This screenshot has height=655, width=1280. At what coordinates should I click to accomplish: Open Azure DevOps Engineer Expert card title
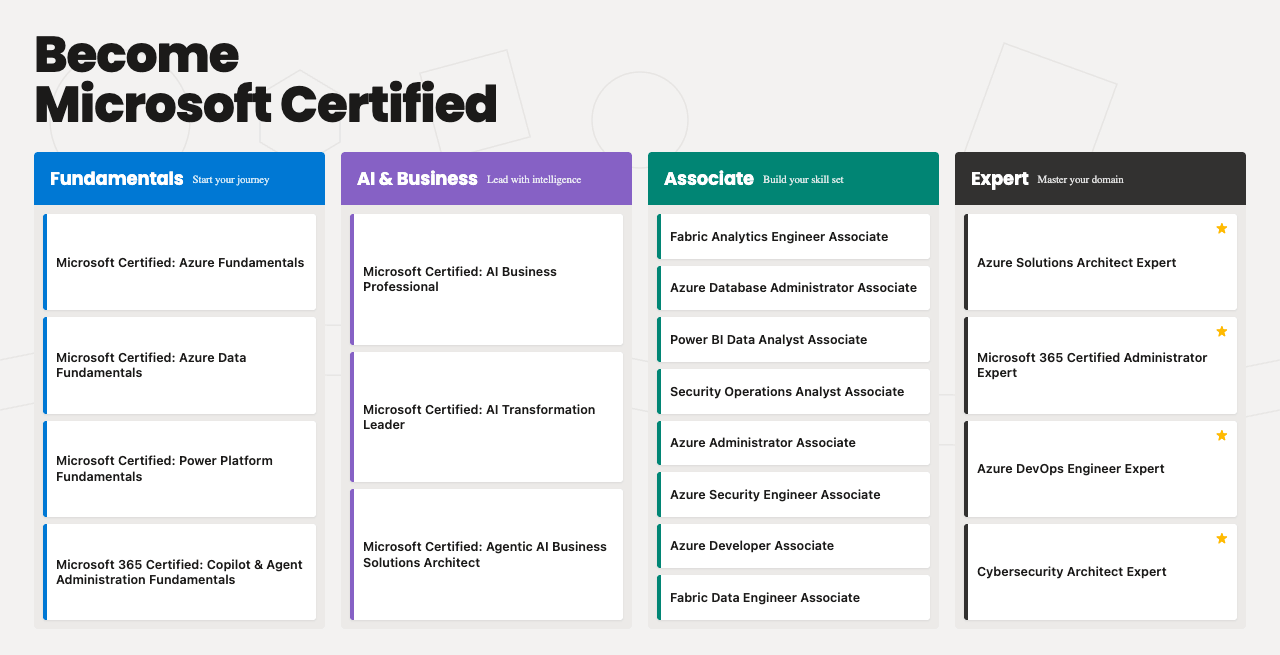(1071, 469)
